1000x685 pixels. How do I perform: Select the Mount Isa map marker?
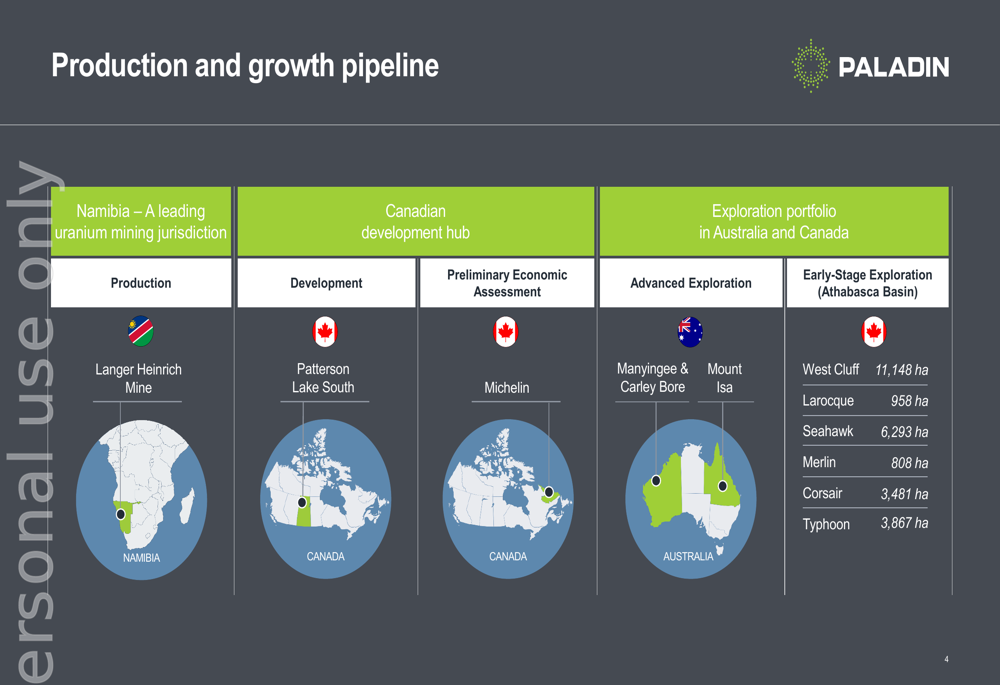pyautogui.click(x=723, y=486)
